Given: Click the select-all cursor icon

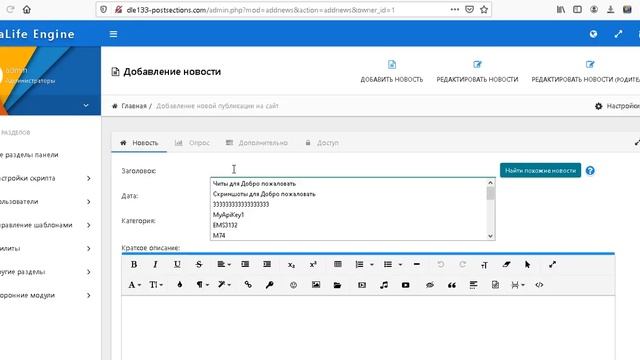Looking at the screenshot, I should tap(527, 264).
